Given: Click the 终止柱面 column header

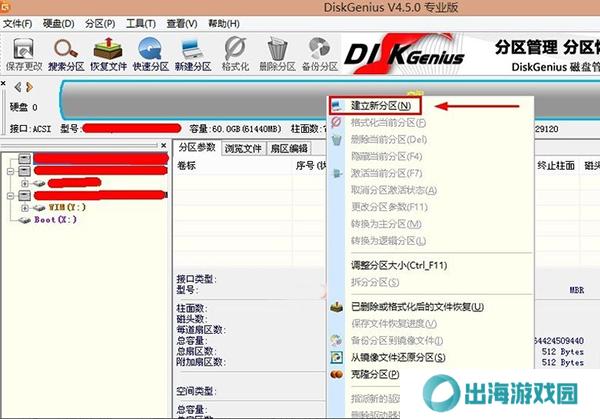Looking at the screenshot, I should (x=556, y=166).
